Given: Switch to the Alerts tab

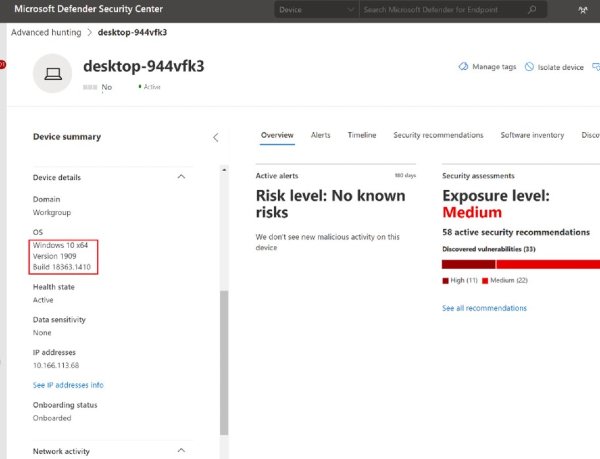Looking at the screenshot, I should click(x=320, y=135).
